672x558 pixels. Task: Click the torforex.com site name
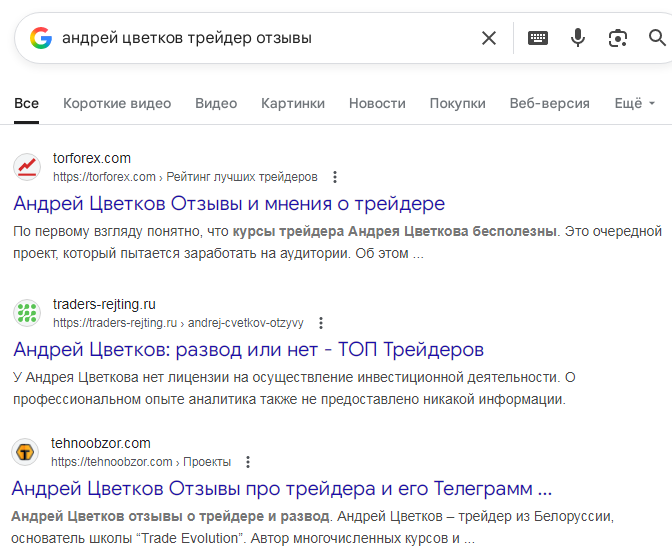click(x=92, y=158)
